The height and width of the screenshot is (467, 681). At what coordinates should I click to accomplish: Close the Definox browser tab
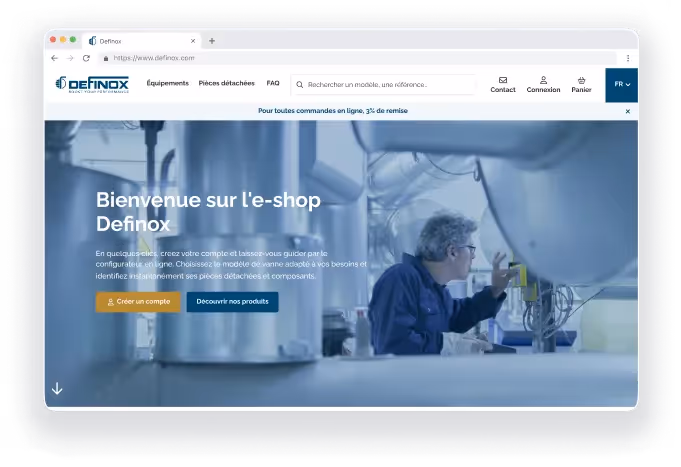click(x=193, y=41)
